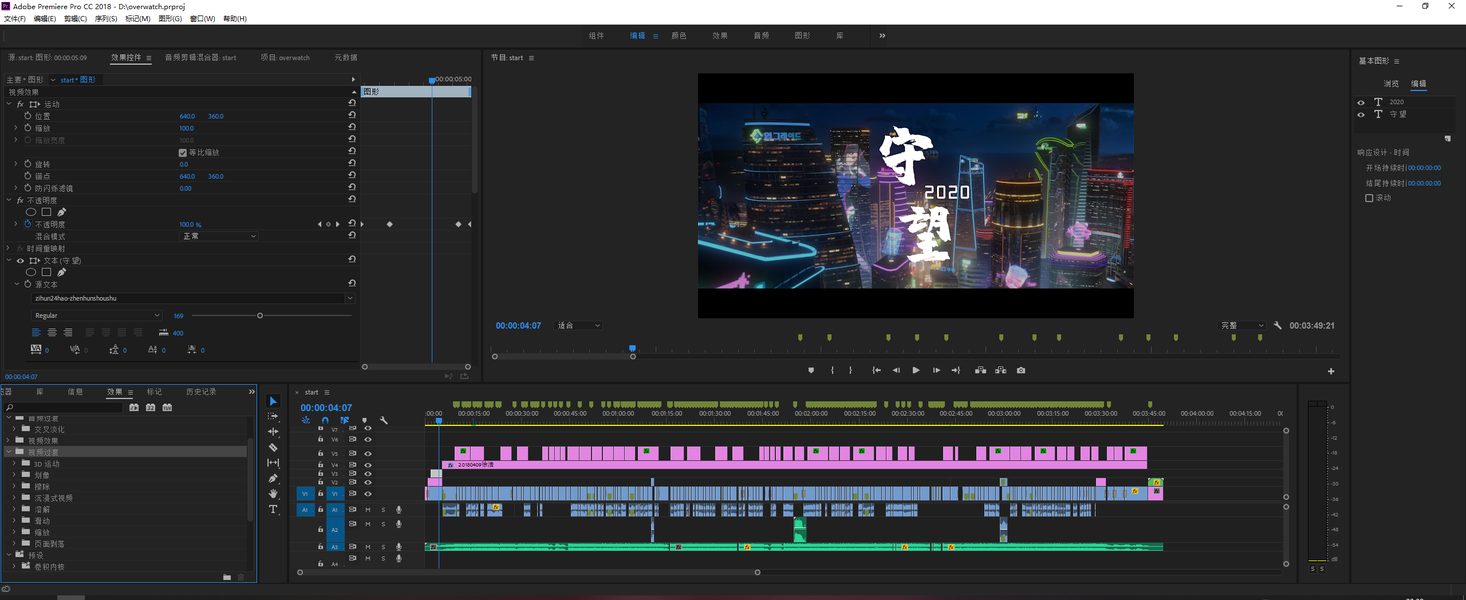Image resolution: width=1466 pixels, height=600 pixels.
Task: Toggle snap magnet in timeline
Action: (x=325, y=420)
